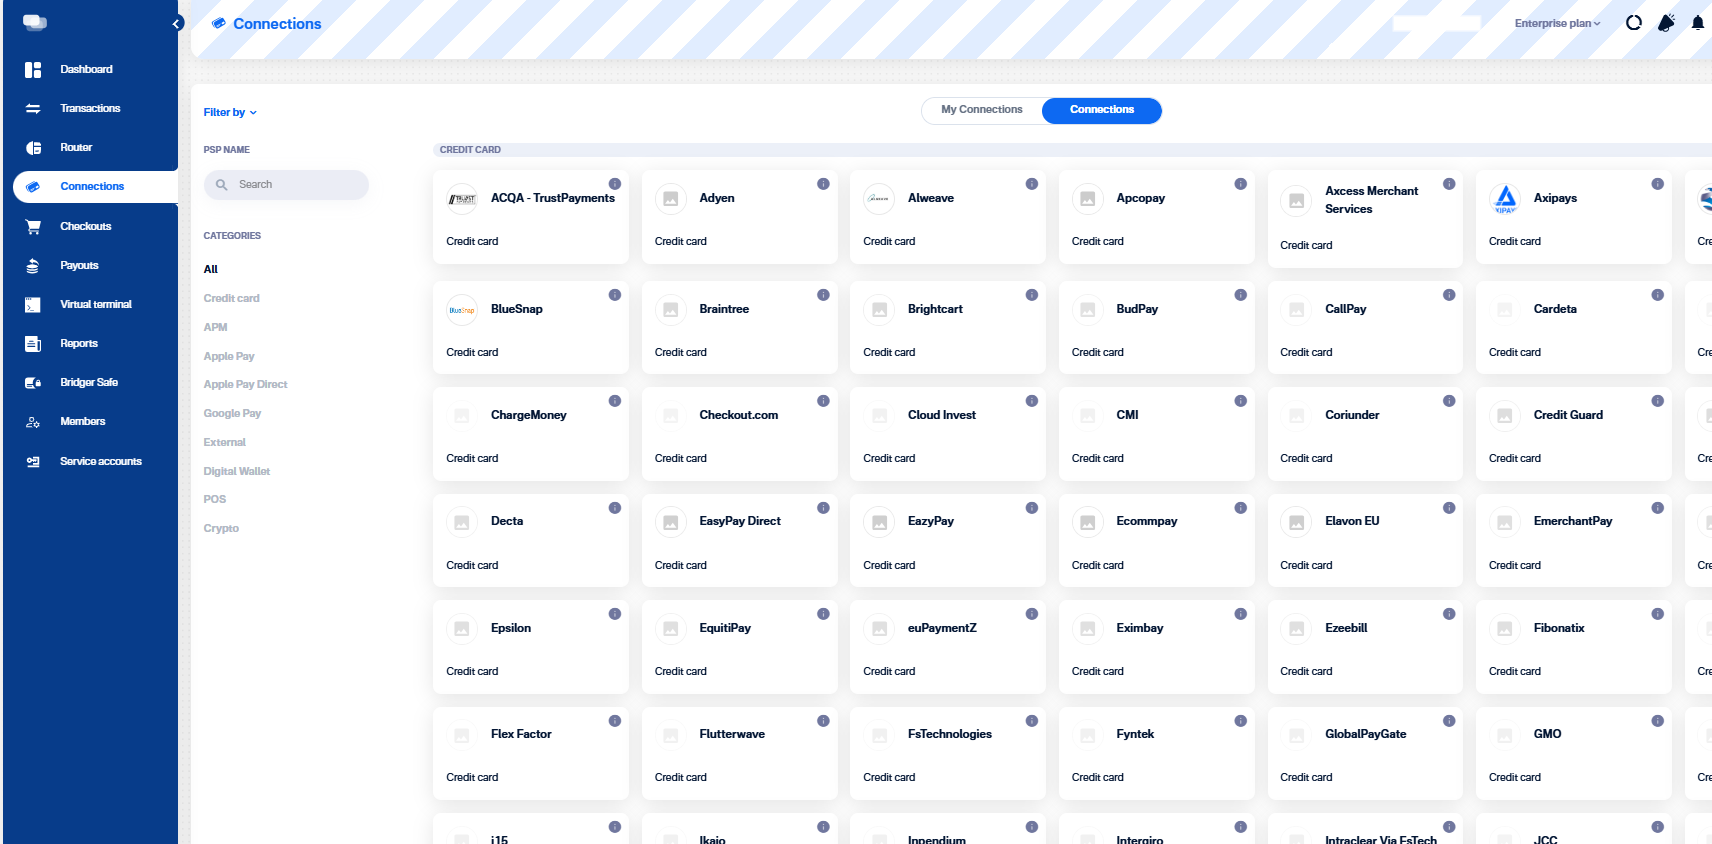The width and height of the screenshot is (1712, 844).
Task: Collapse the sidebar with the arrow
Action: pyautogui.click(x=177, y=23)
